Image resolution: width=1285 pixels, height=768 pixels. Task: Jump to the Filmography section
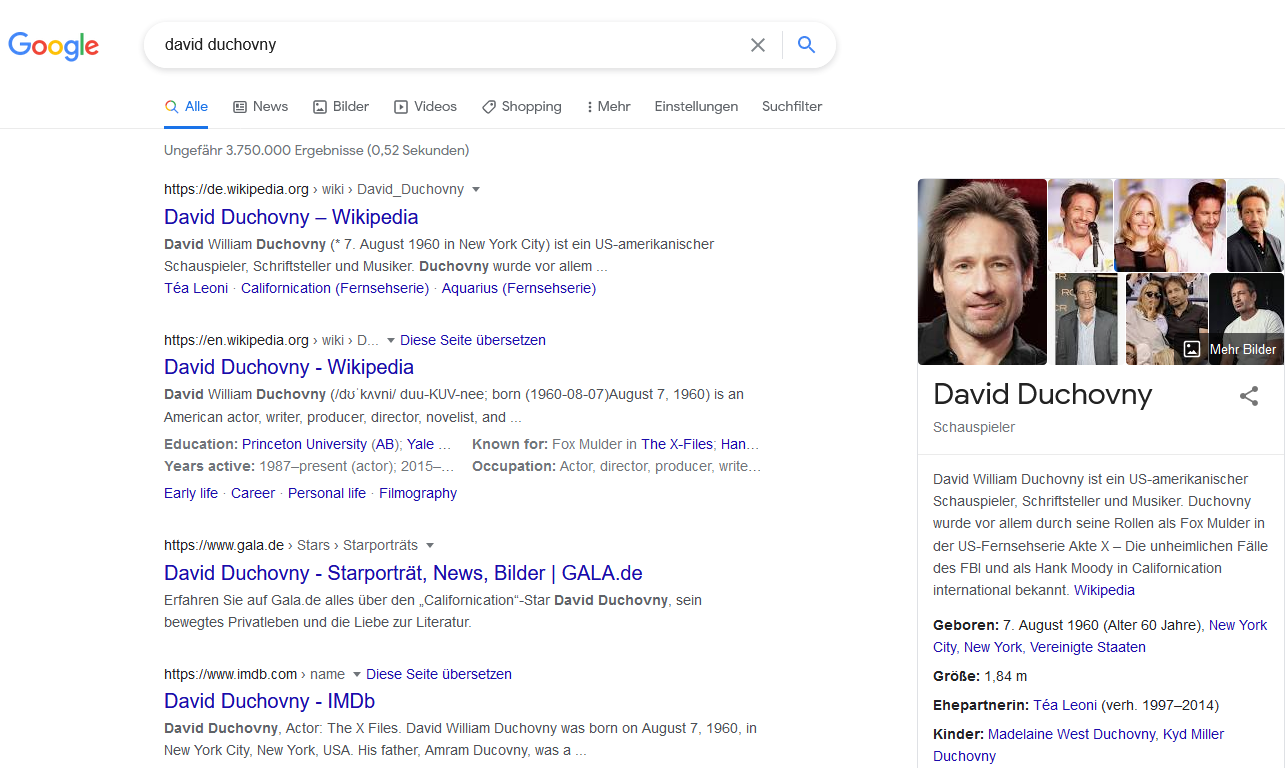point(418,493)
